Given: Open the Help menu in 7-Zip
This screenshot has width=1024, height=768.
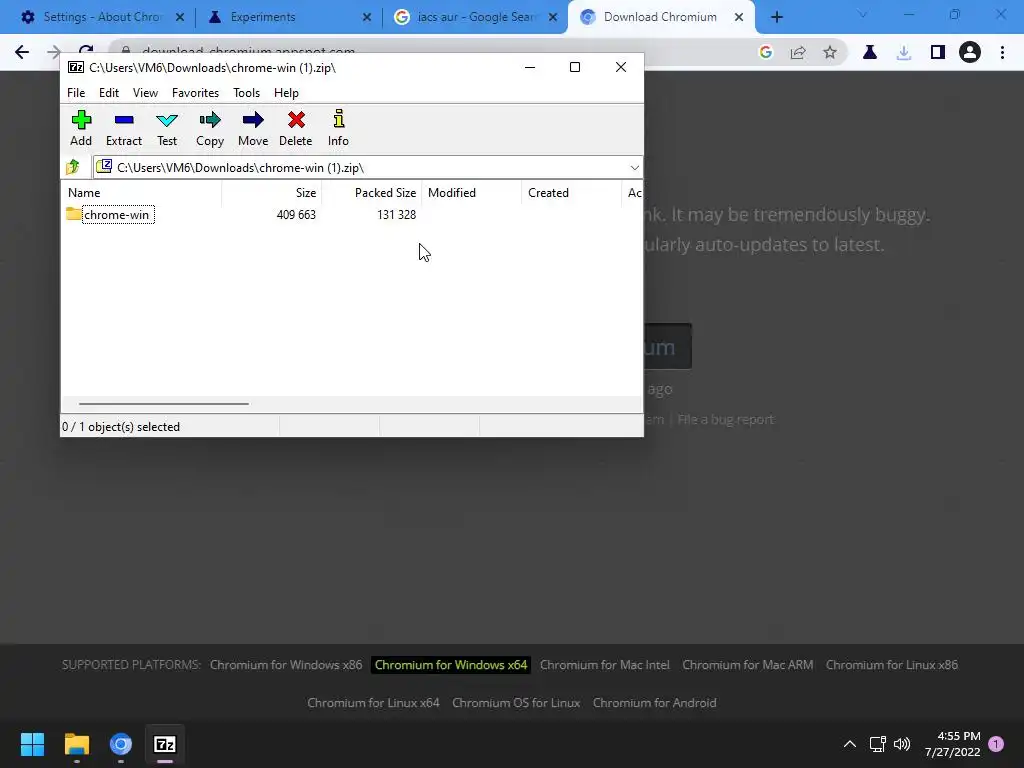Looking at the screenshot, I should coord(286,93).
